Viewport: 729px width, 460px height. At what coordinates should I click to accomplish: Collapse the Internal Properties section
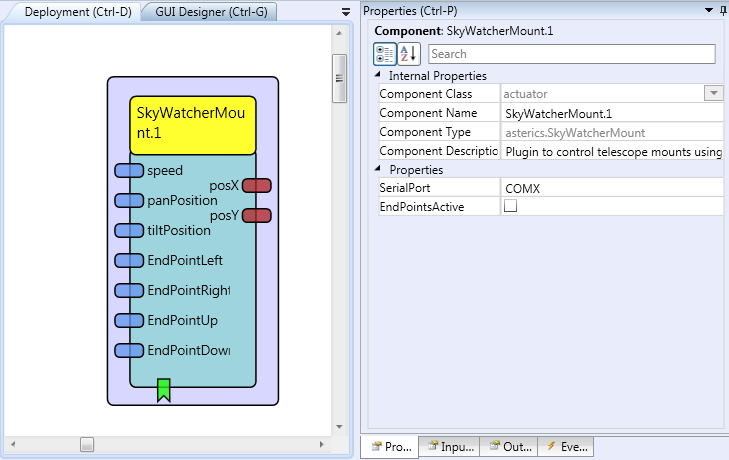pos(378,75)
